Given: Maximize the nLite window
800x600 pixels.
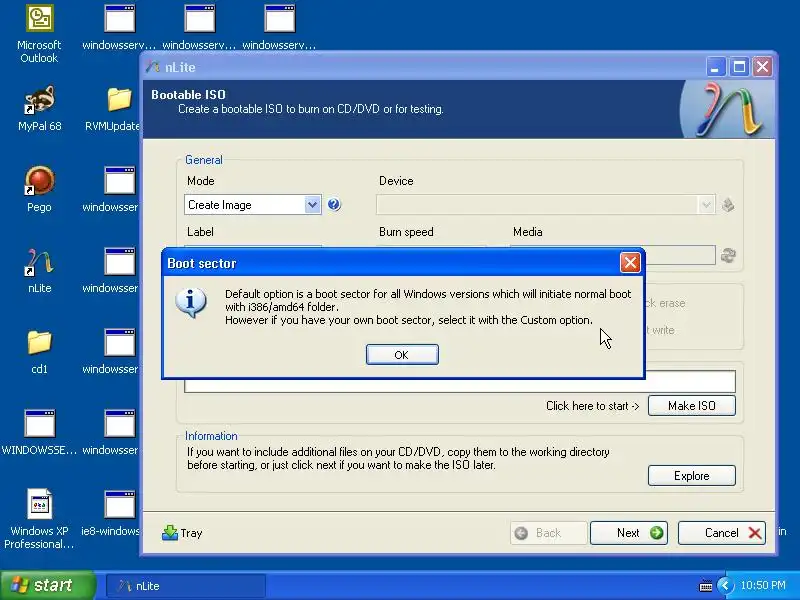Looking at the screenshot, I should 739,67.
